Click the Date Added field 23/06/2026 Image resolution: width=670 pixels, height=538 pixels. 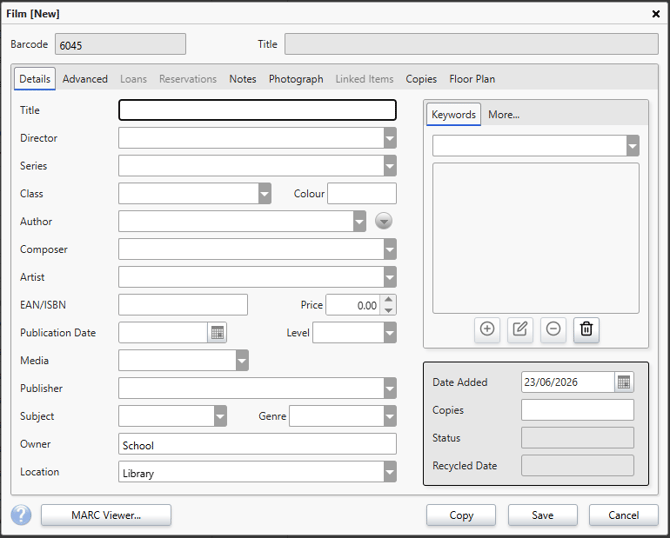(x=568, y=382)
